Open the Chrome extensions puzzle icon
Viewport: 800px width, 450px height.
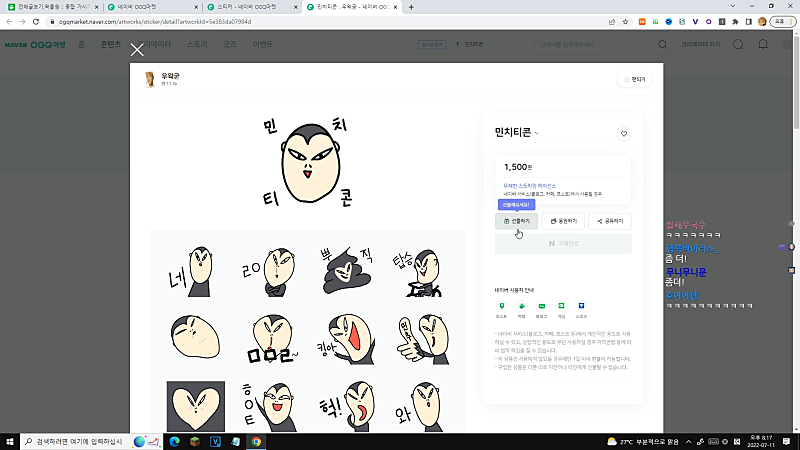tap(735, 22)
